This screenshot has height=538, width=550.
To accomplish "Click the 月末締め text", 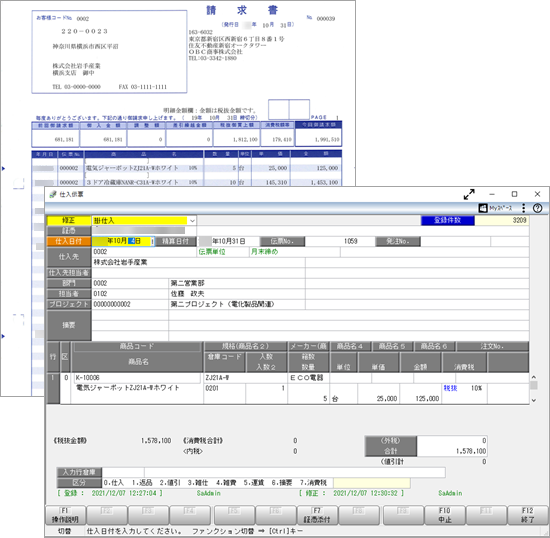I will coord(264,252).
